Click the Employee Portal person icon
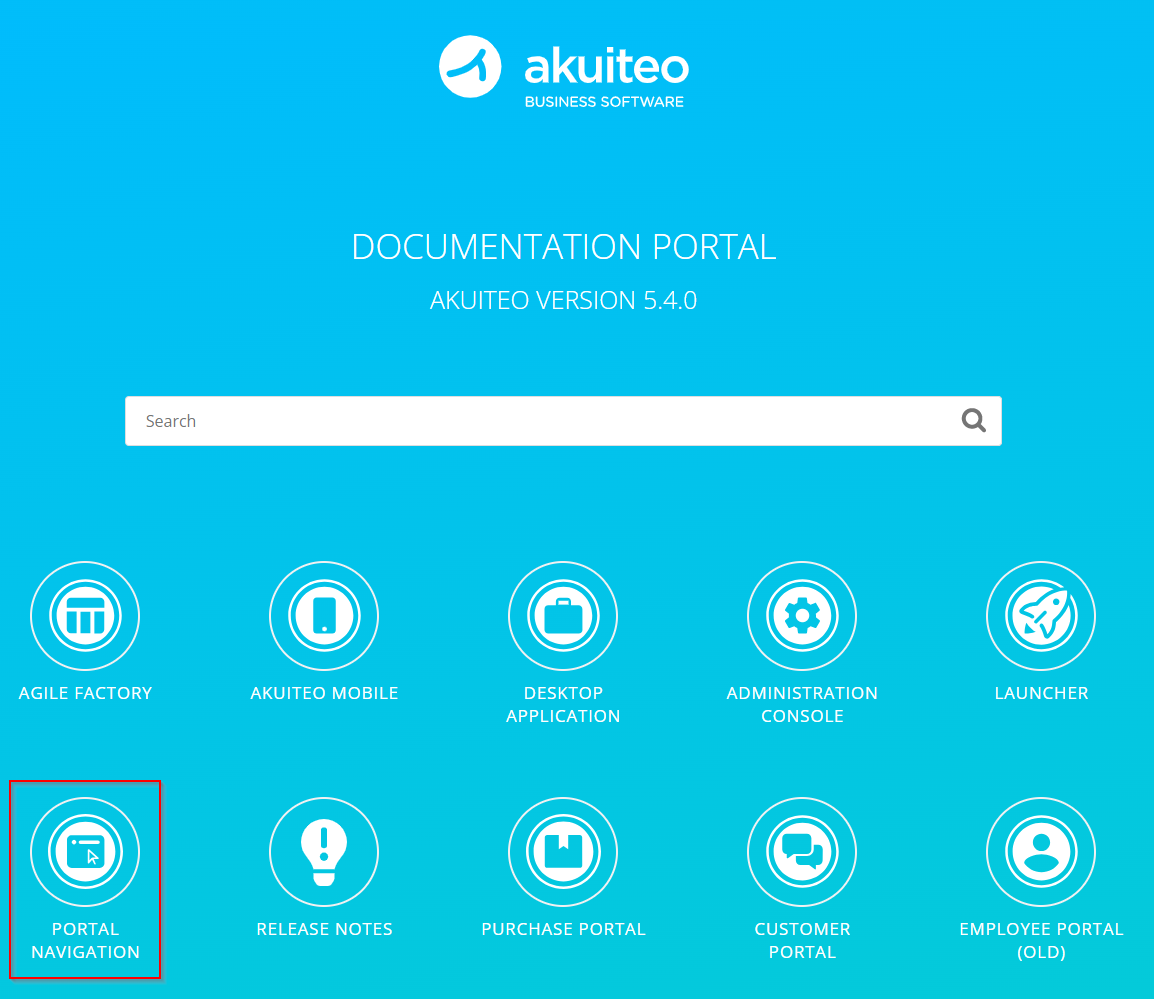This screenshot has width=1154, height=999. coord(1041,852)
